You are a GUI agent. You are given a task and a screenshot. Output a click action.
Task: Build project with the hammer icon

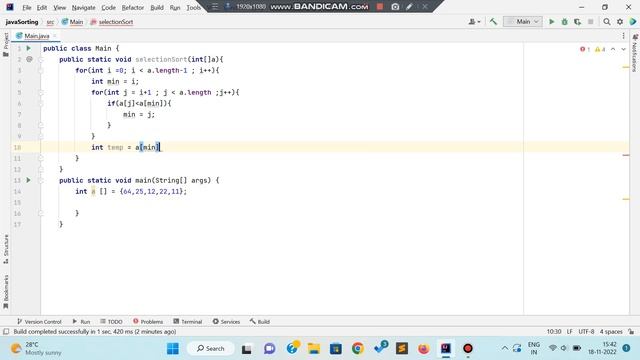coord(493,22)
